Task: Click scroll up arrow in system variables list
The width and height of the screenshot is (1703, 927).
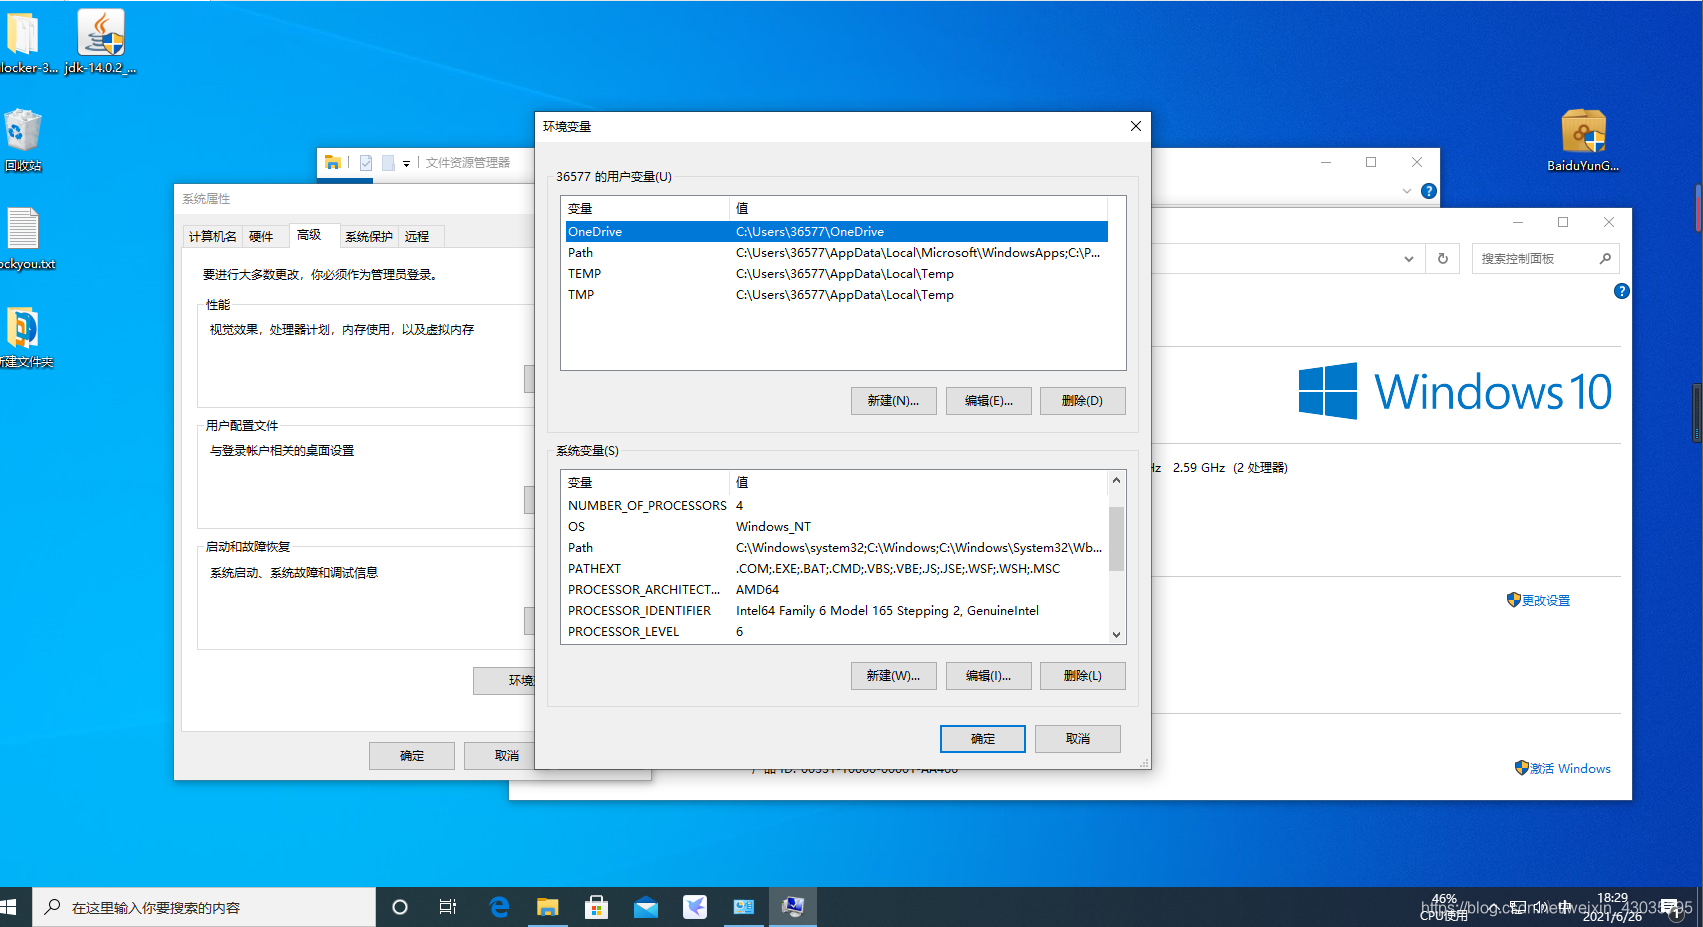Action: (x=1116, y=481)
